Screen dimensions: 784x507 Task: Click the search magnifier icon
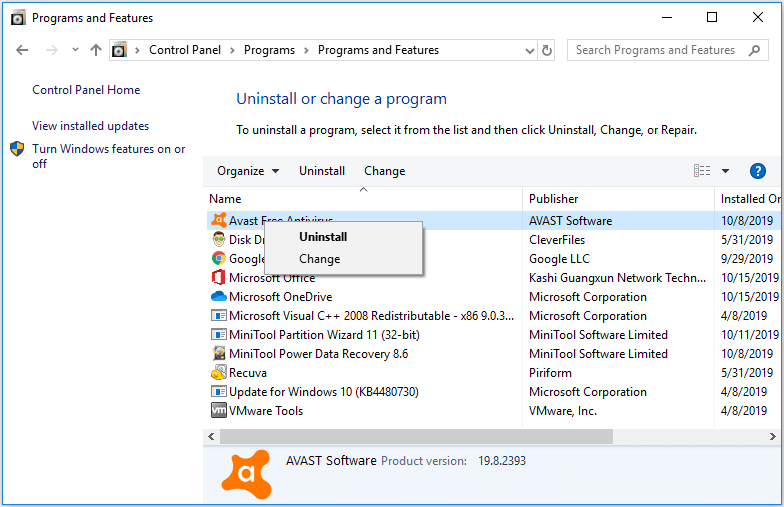754,50
